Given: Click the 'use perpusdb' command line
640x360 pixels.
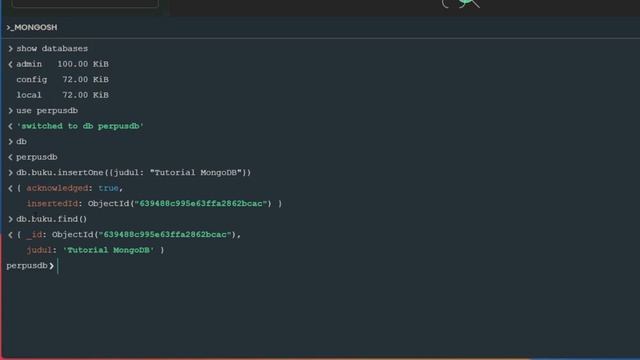Looking at the screenshot, I should coord(47,111).
